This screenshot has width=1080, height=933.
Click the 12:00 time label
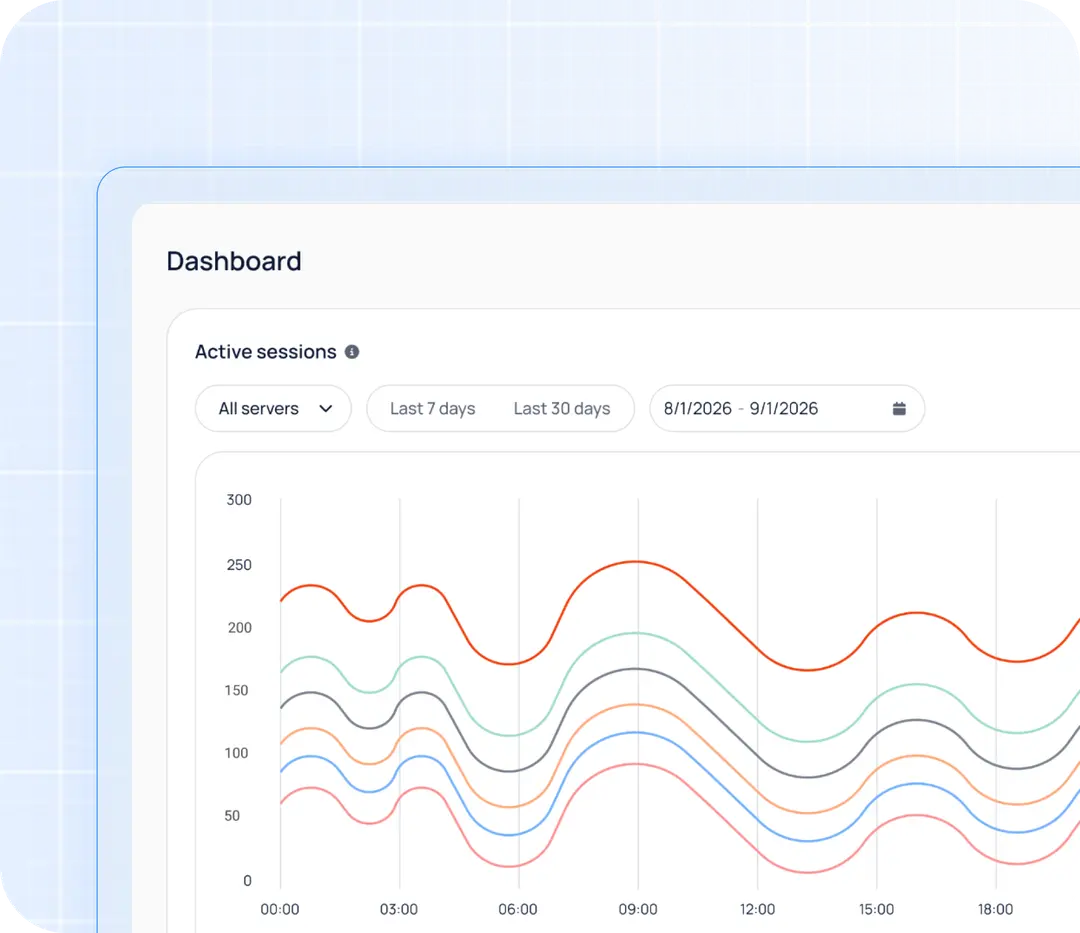[x=757, y=909]
